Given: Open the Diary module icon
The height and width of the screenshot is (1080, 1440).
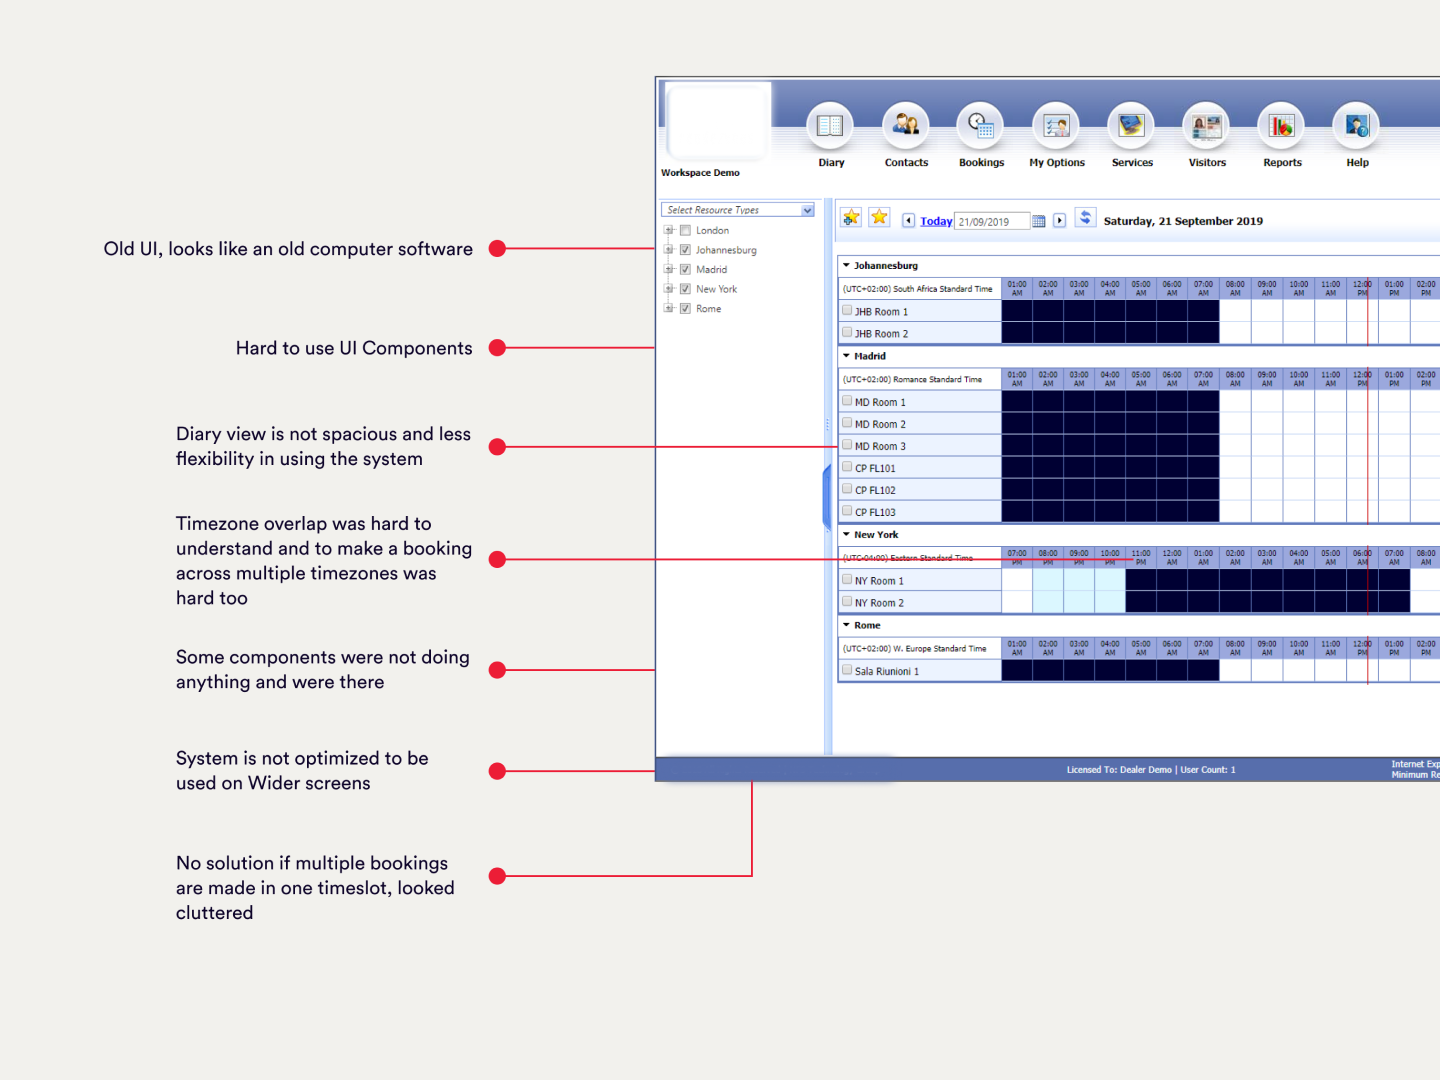Looking at the screenshot, I should pyautogui.click(x=830, y=126).
